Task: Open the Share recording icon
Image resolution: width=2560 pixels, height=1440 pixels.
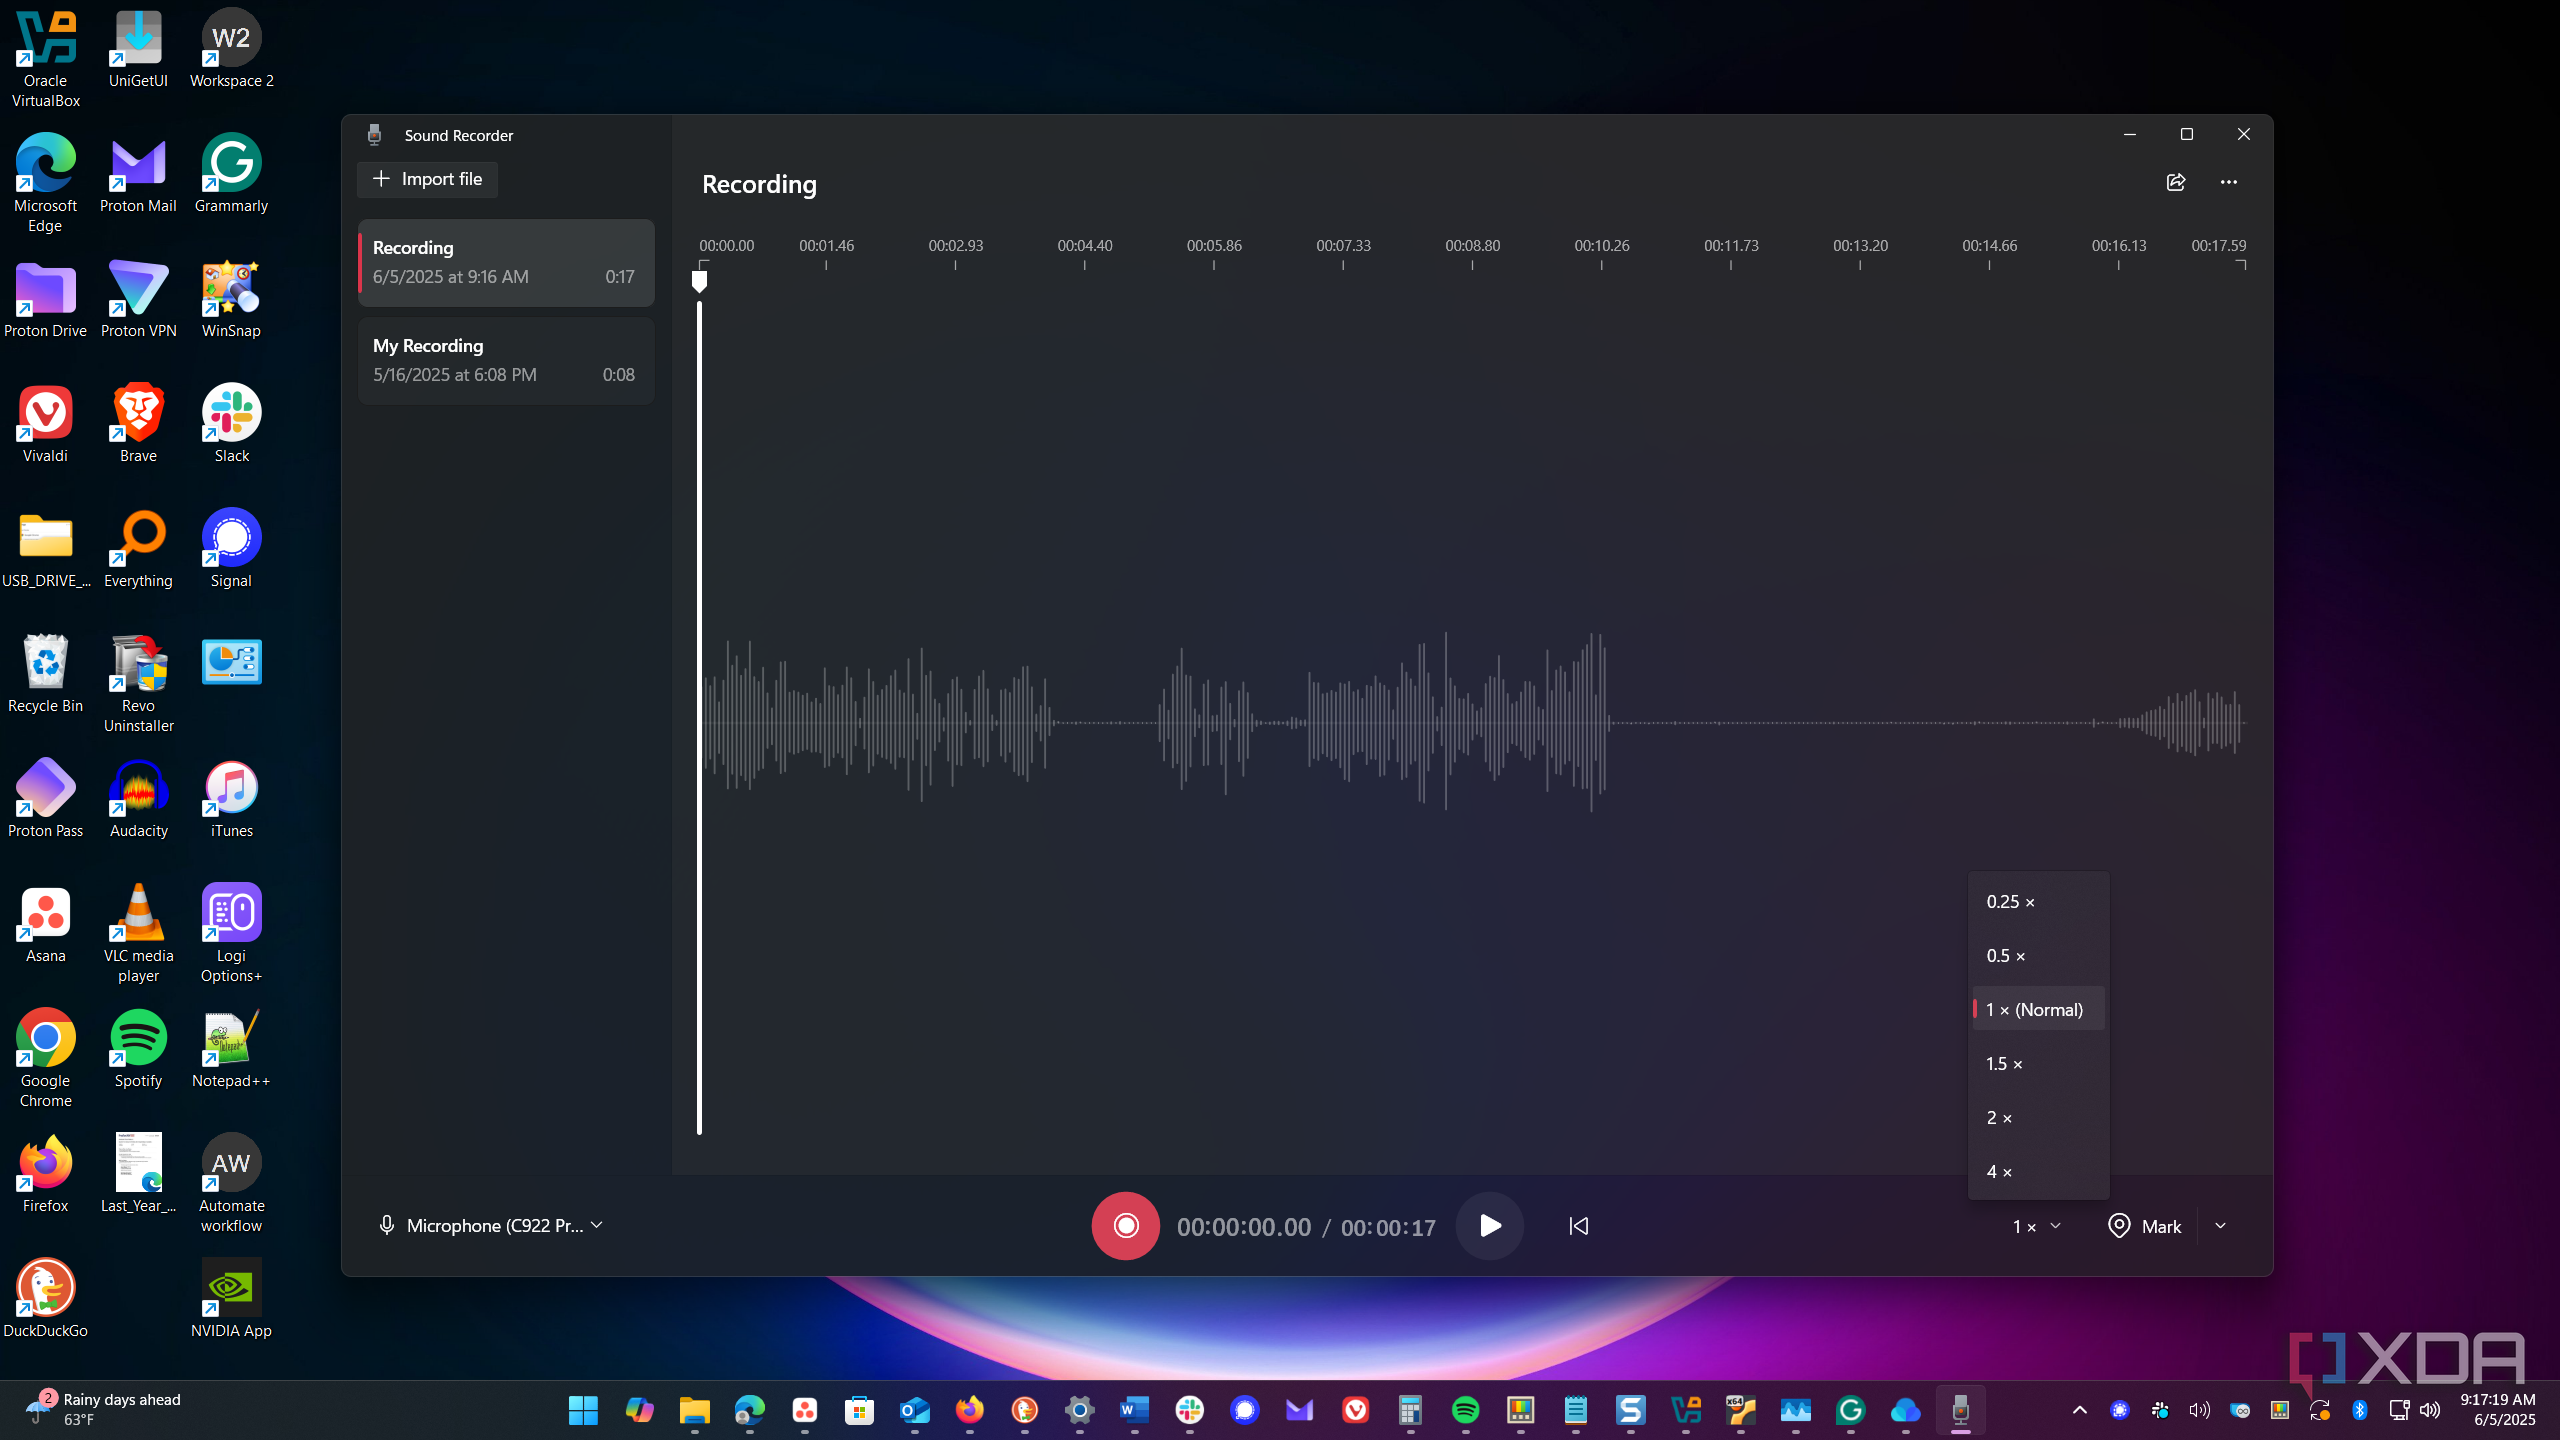Action: (x=2175, y=182)
